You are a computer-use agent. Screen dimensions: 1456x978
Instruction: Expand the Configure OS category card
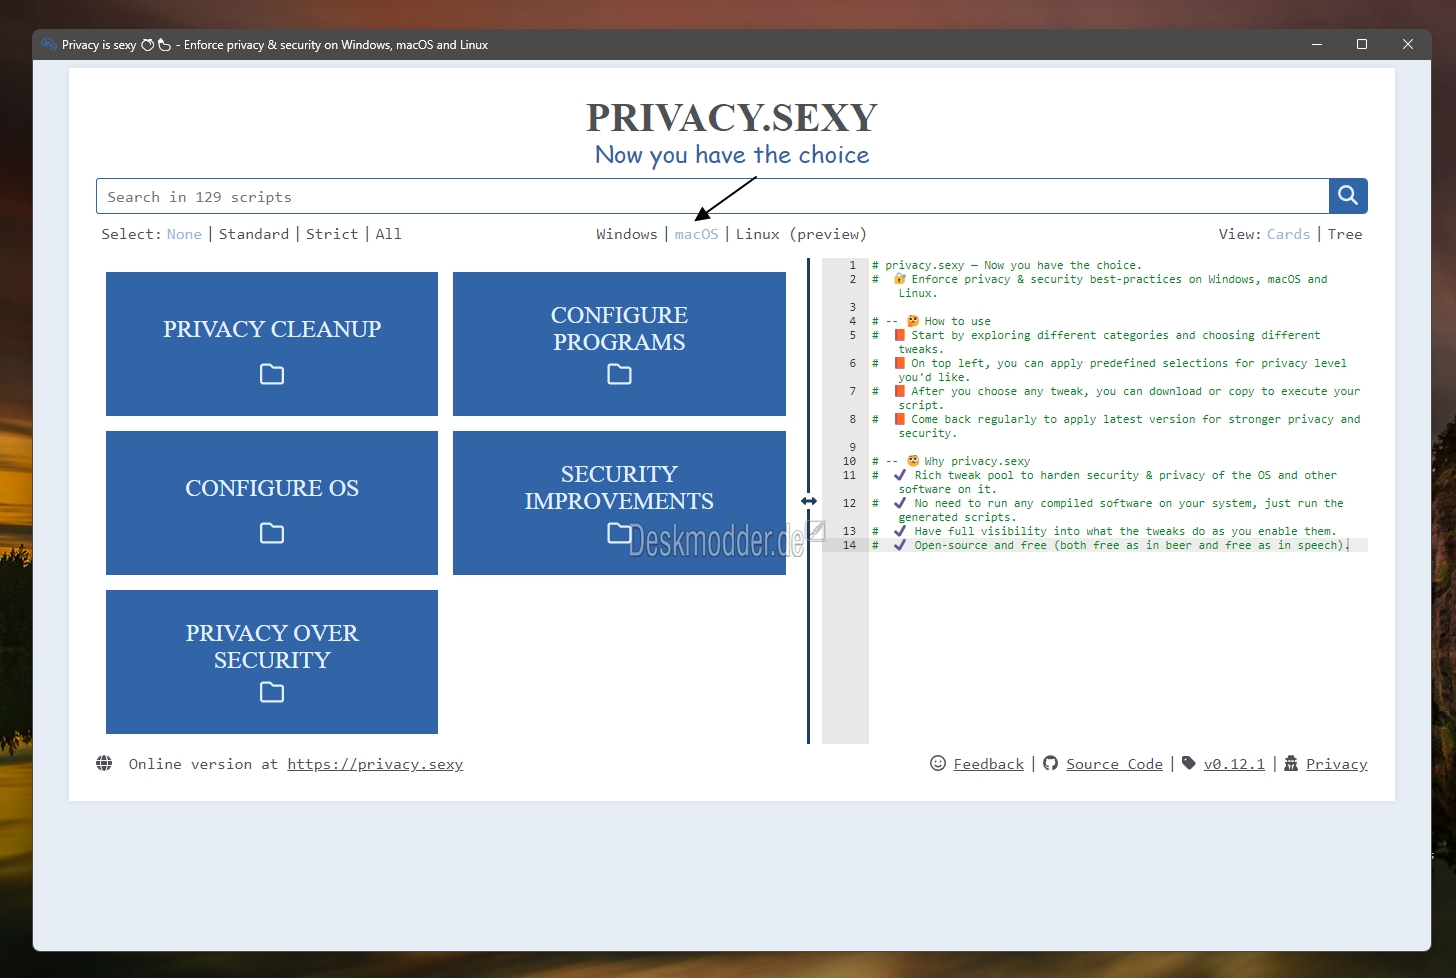(x=272, y=489)
